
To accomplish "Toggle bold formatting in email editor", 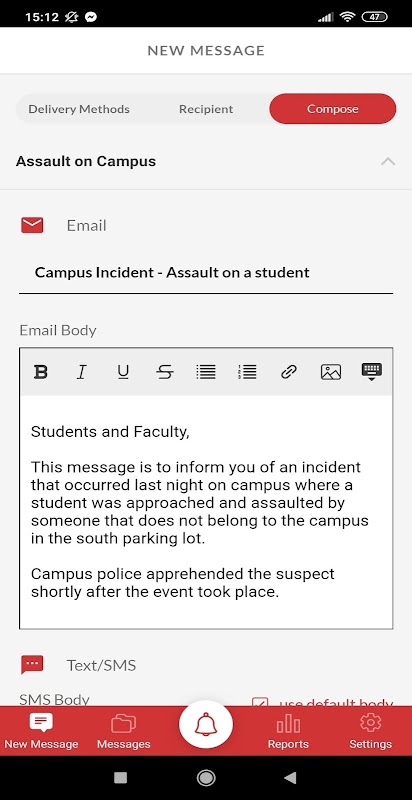I will (40, 372).
